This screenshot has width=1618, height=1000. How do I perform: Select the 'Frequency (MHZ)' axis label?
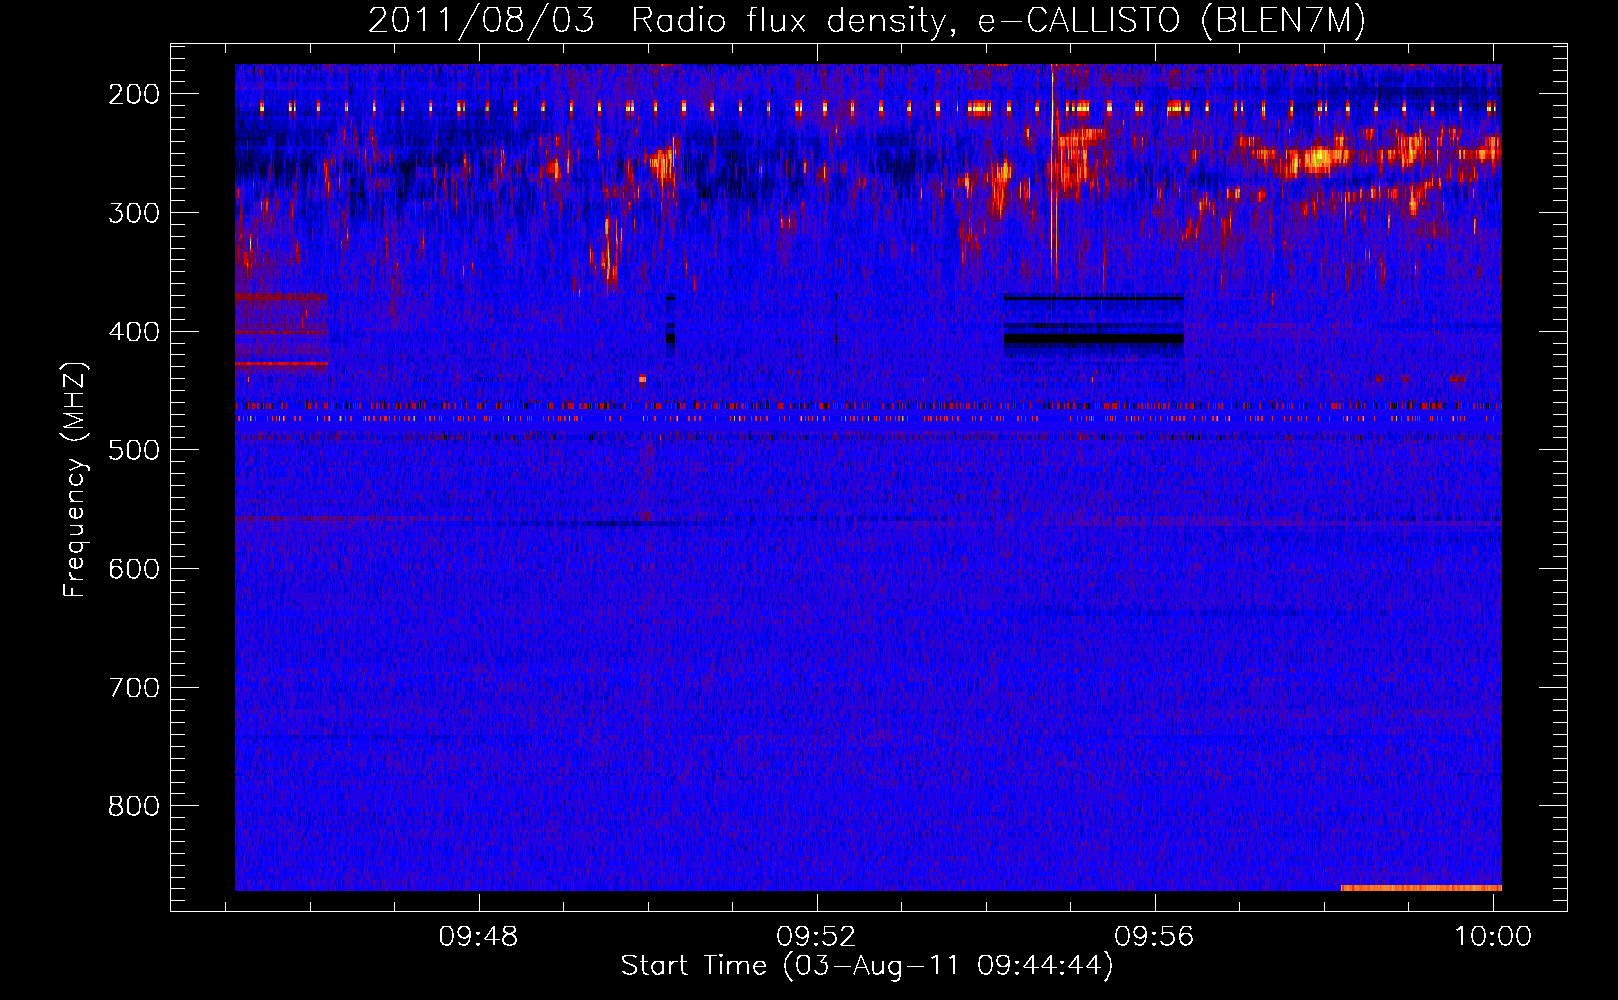click(75, 479)
